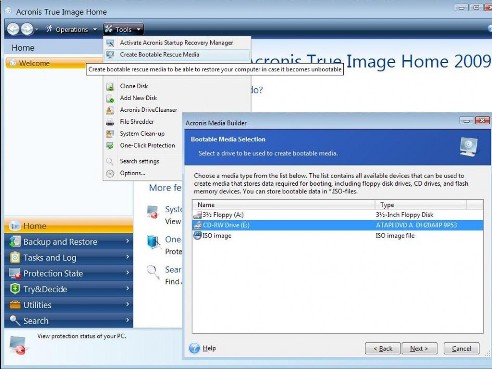Viewport: 492px width, 369px height.
Task: Click the ISO image disc icon
Action: (x=197, y=235)
